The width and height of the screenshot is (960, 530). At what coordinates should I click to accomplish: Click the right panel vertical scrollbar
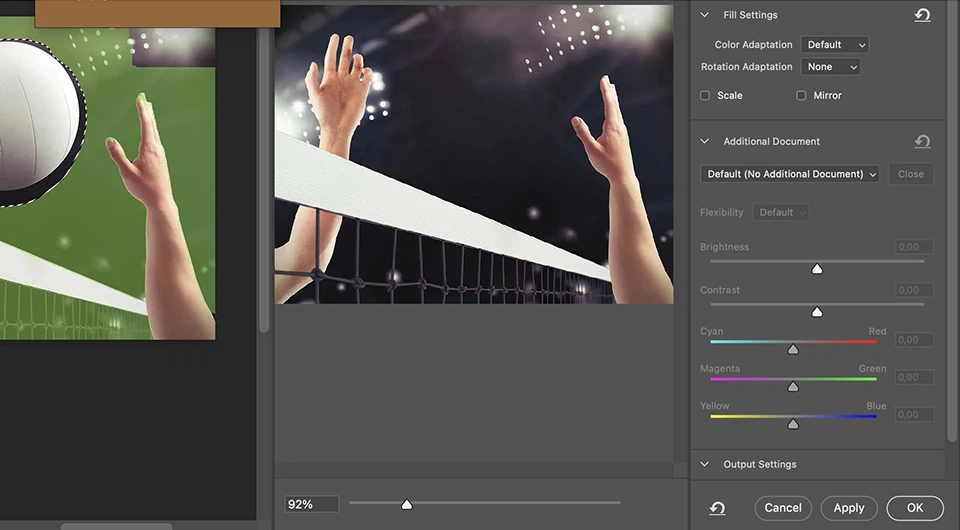click(x=951, y=220)
